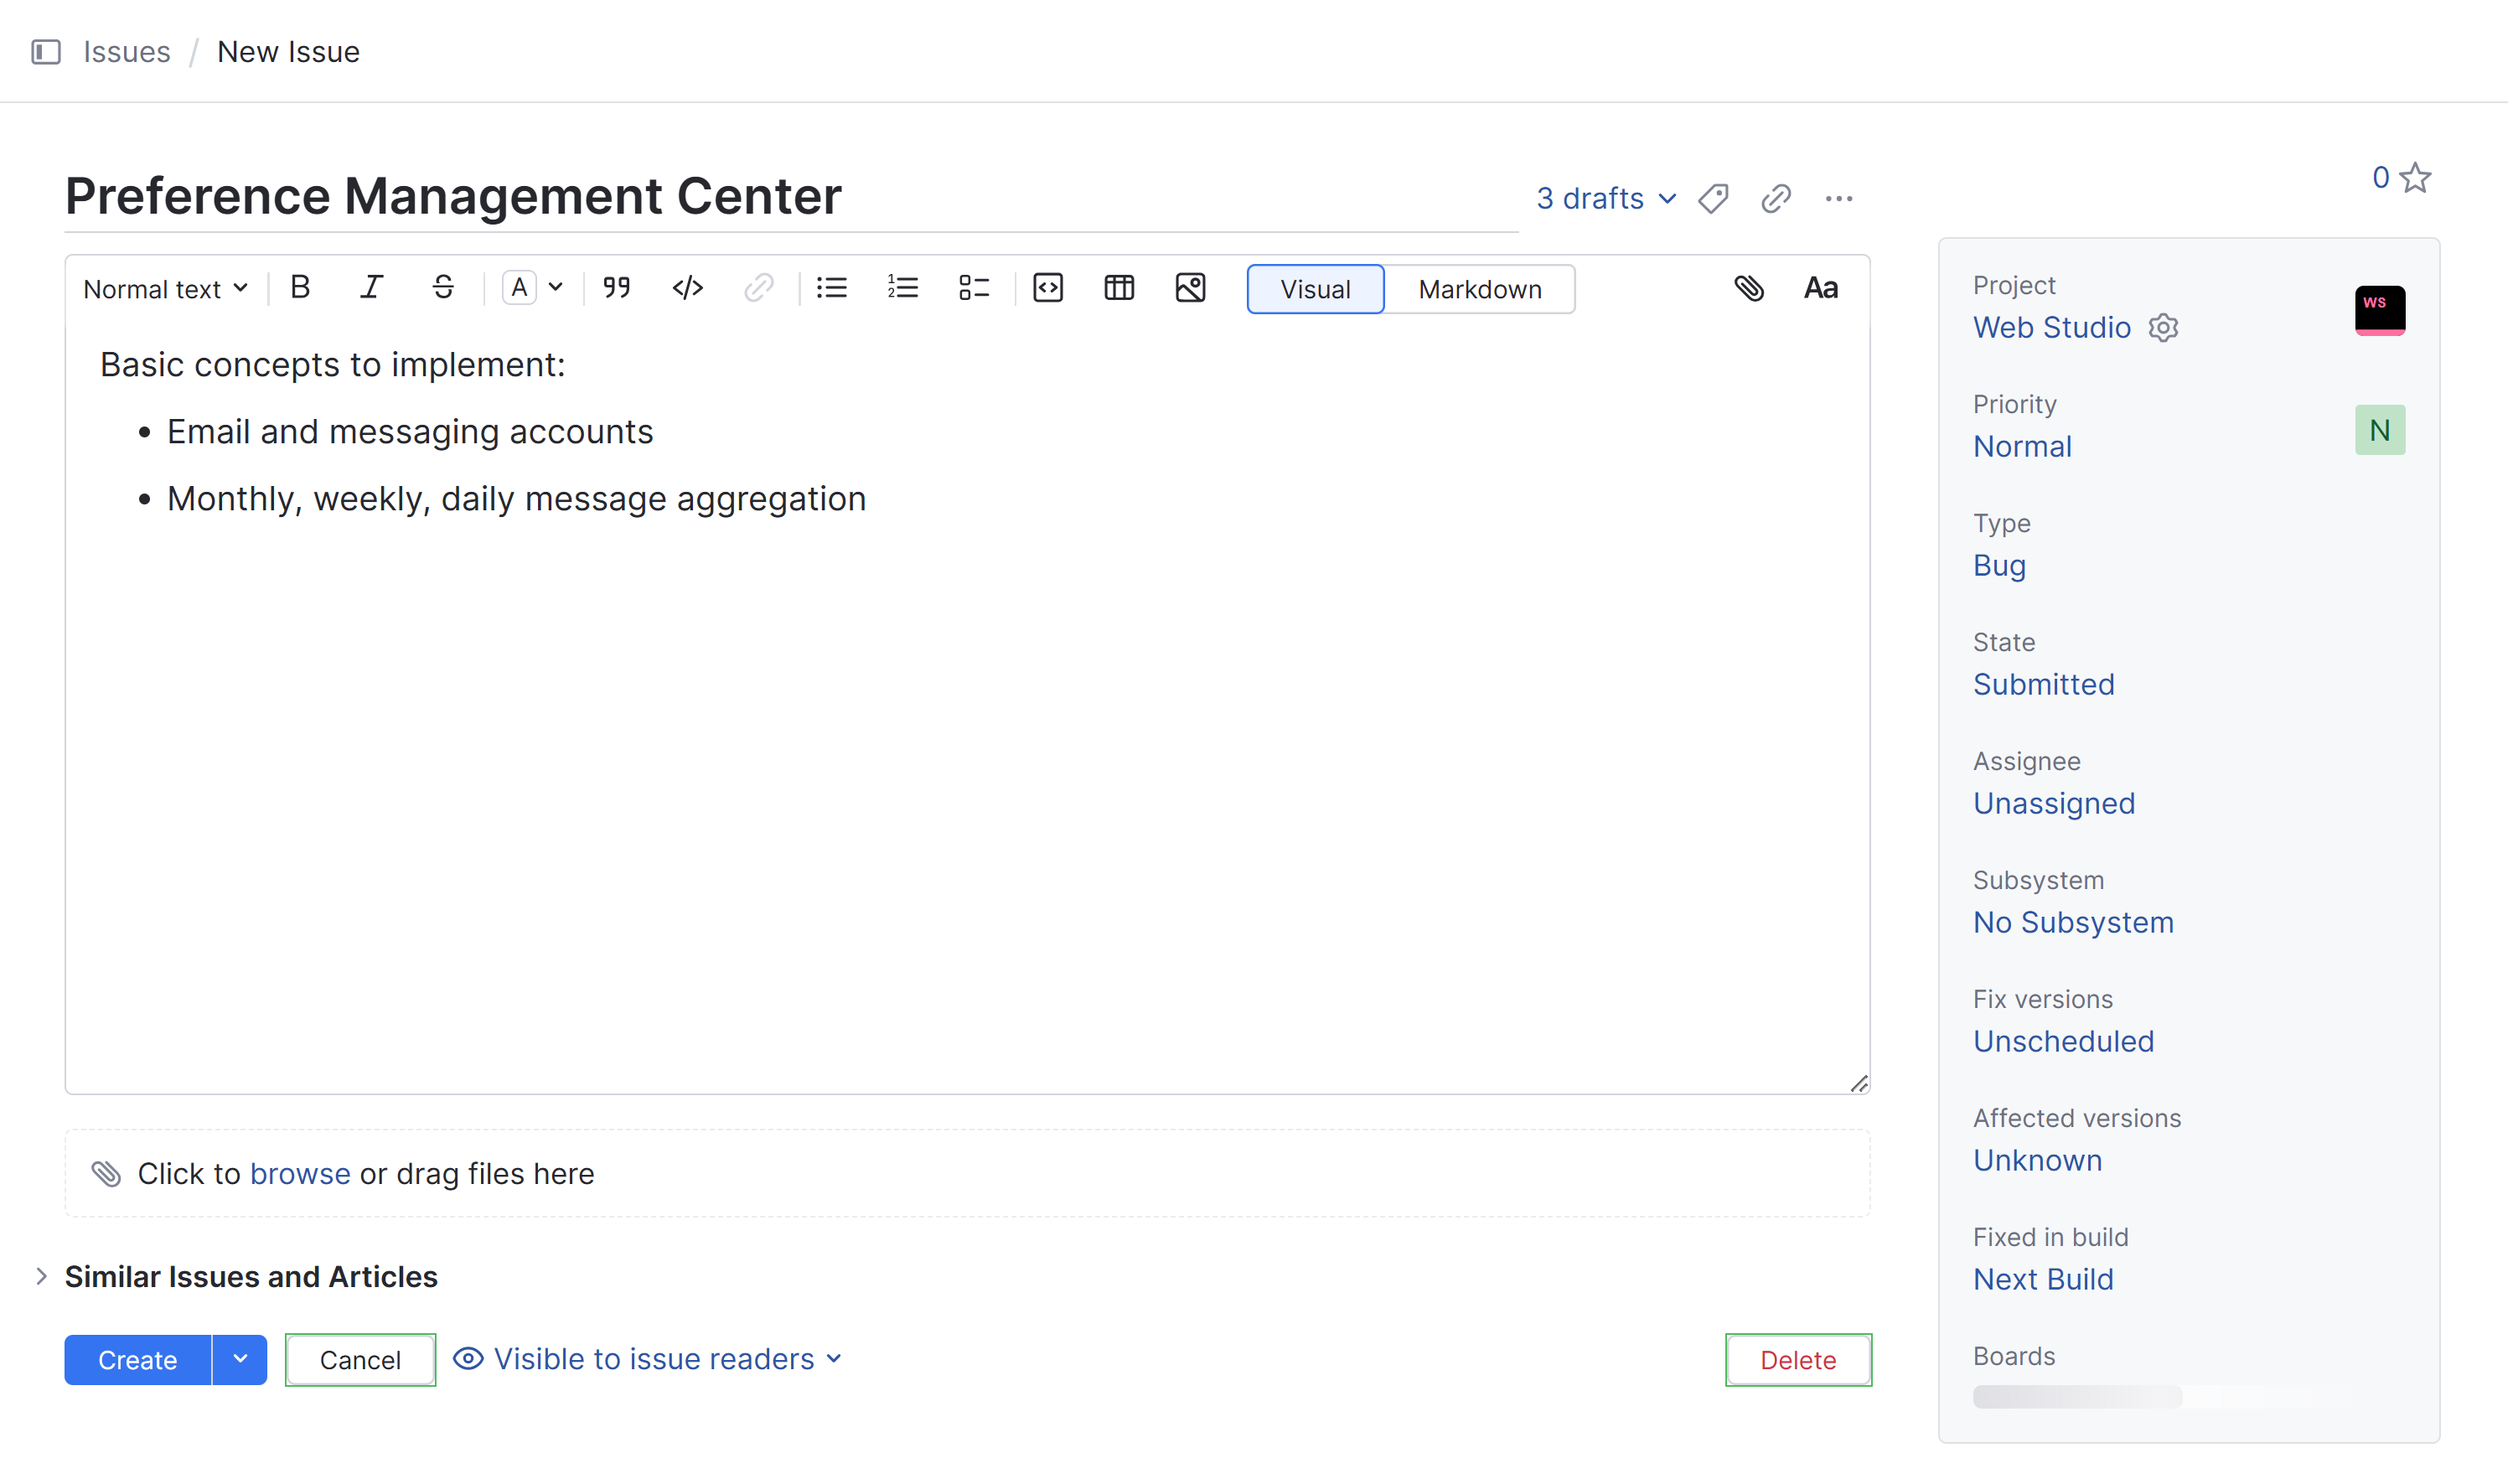Insert an image into the description
Image resolution: width=2518 pixels, height=1484 pixels.
pos(1190,289)
